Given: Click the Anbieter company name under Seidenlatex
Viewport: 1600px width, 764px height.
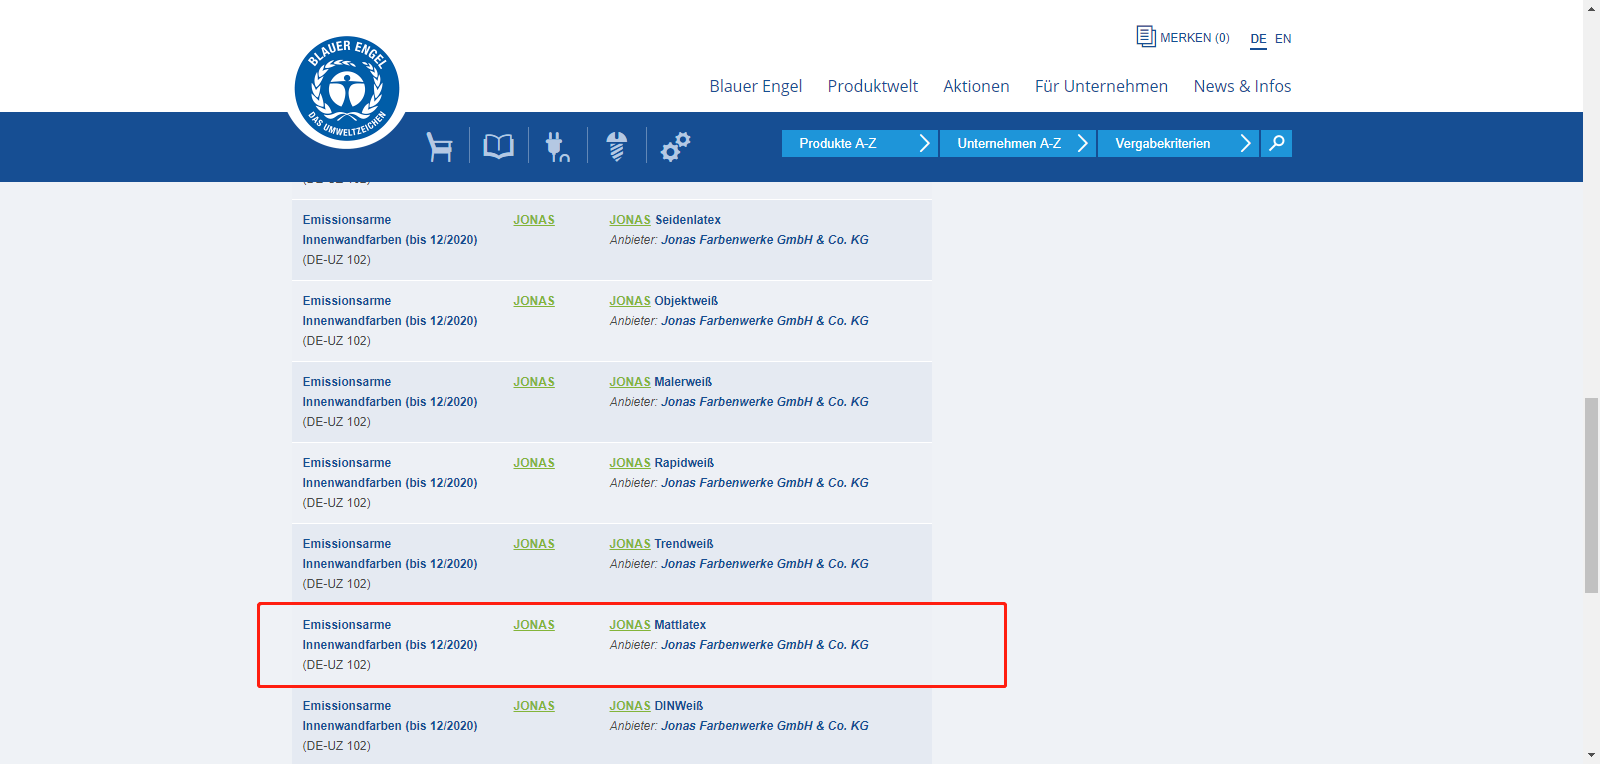Looking at the screenshot, I should tap(765, 240).
